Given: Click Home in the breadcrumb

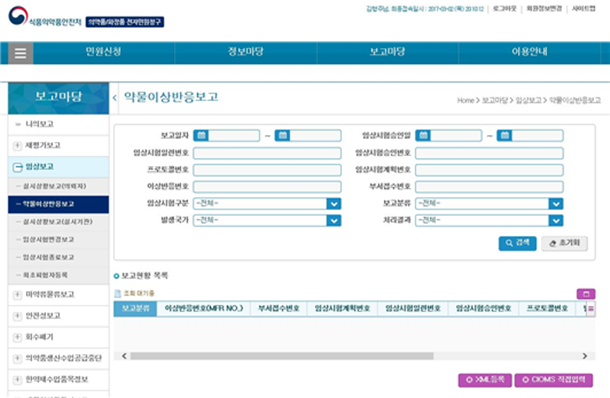Looking at the screenshot, I should 466,100.
